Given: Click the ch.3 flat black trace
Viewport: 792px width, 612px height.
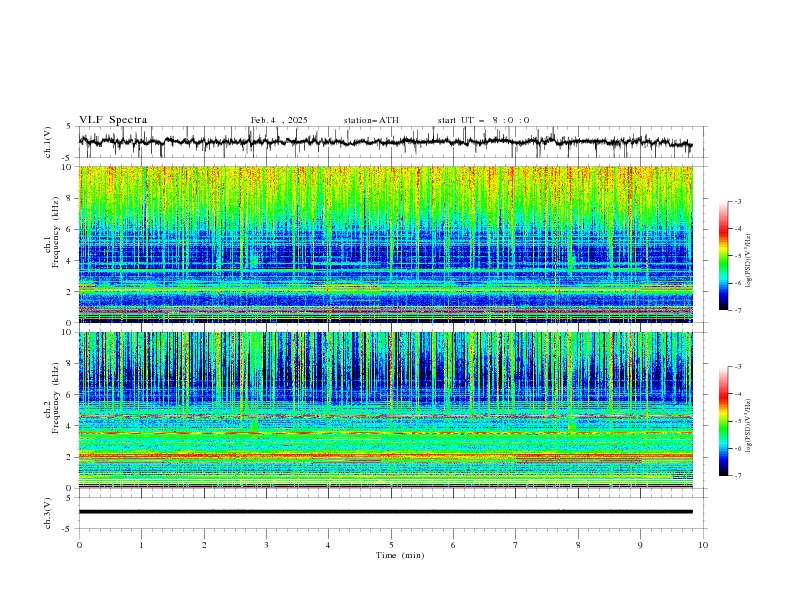Looking at the screenshot, I should [385, 512].
